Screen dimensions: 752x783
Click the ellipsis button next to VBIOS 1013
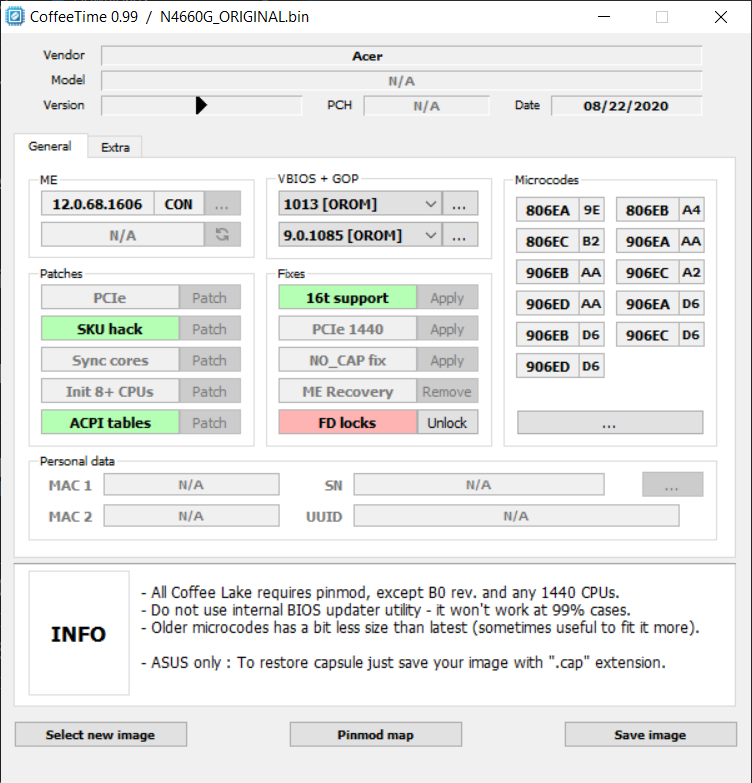pos(460,204)
